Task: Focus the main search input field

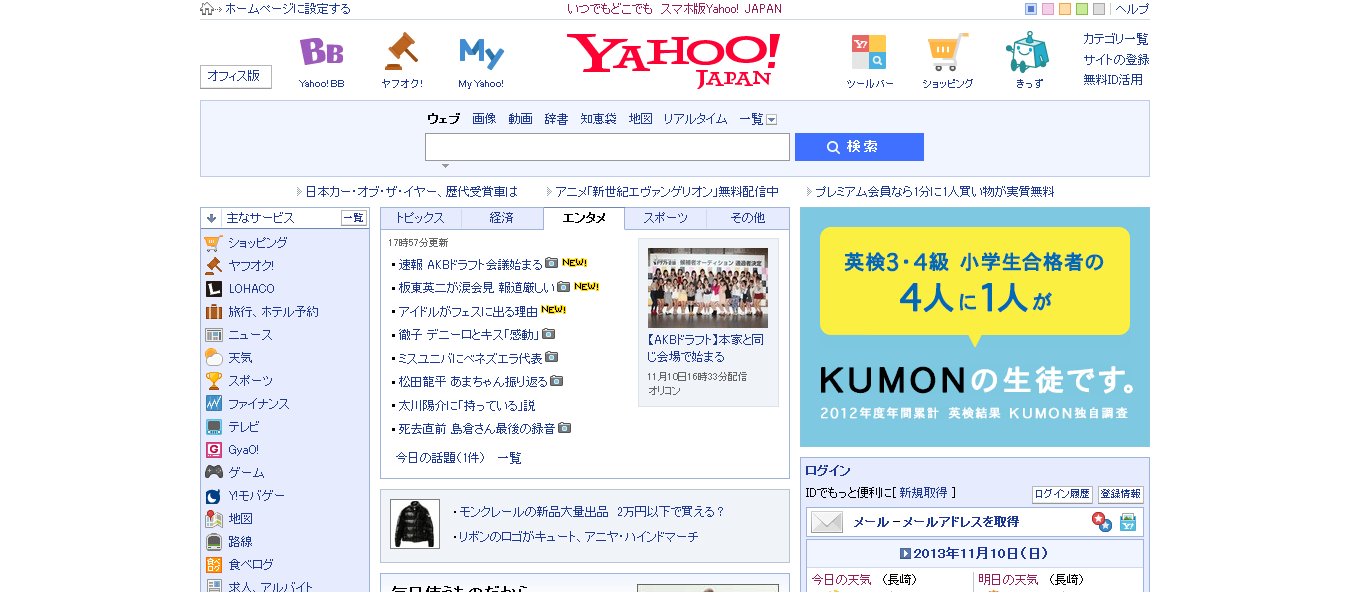Action: [x=607, y=147]
